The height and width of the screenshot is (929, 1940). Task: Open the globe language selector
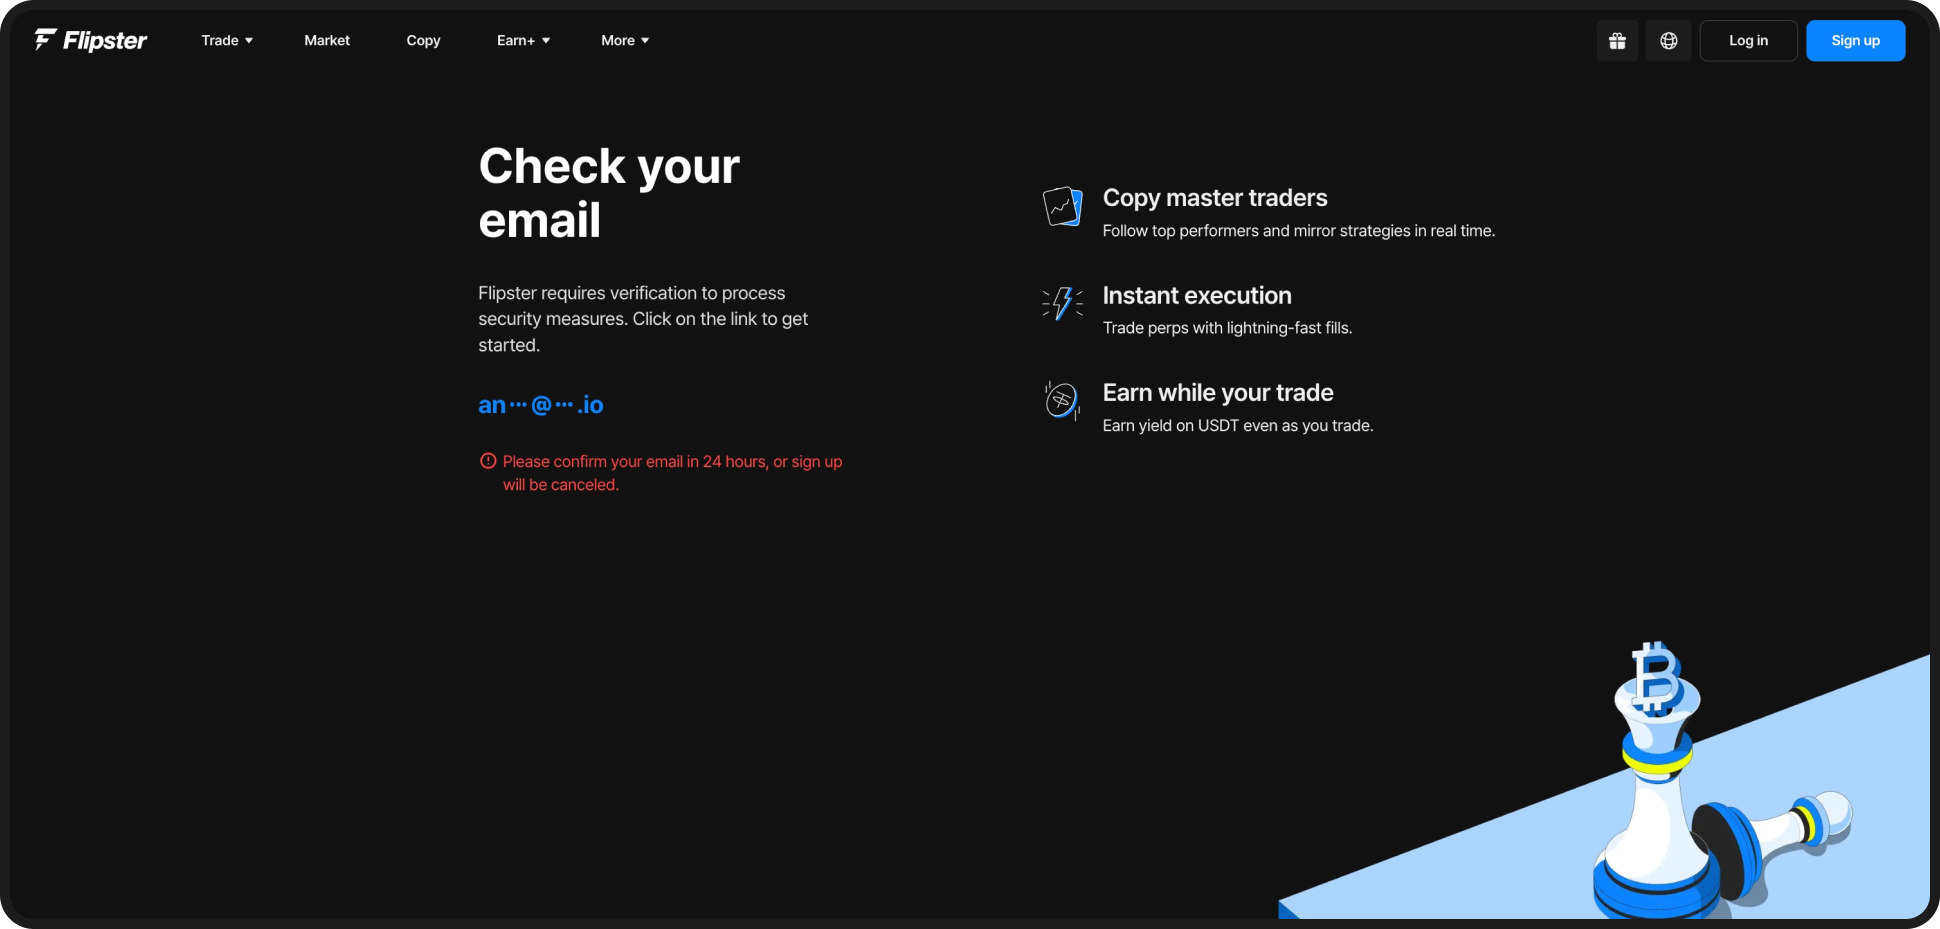1669,41
